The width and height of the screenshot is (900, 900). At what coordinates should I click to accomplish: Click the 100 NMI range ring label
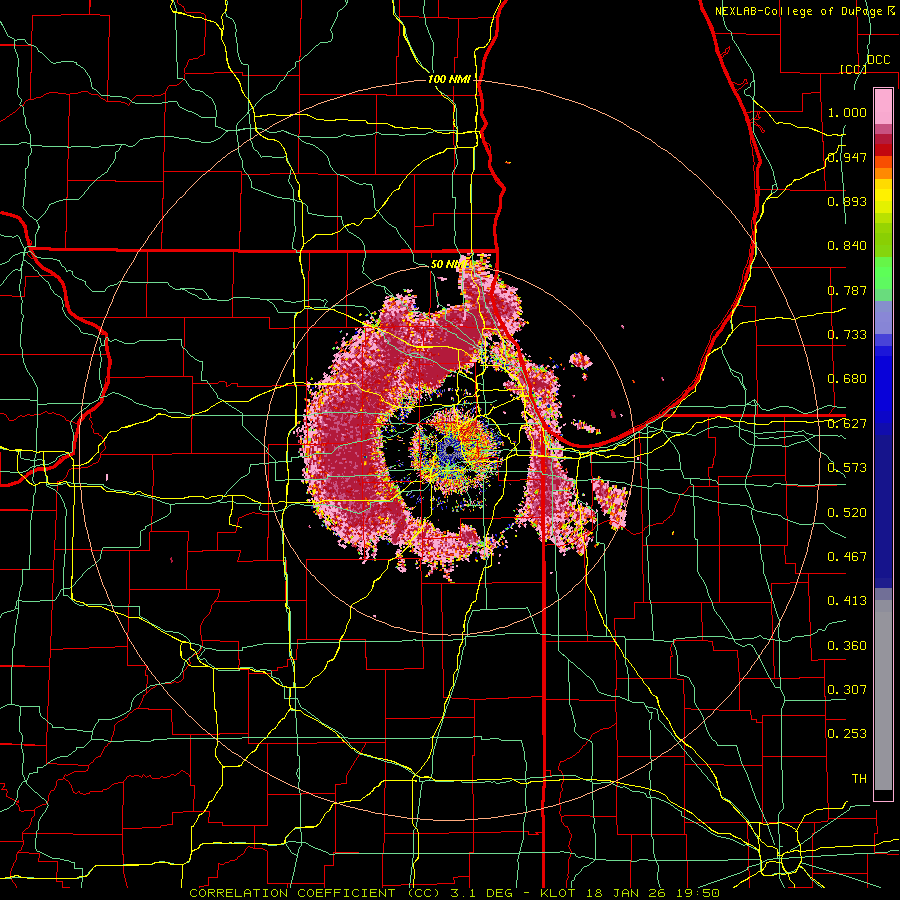click(x=449, y=79)
